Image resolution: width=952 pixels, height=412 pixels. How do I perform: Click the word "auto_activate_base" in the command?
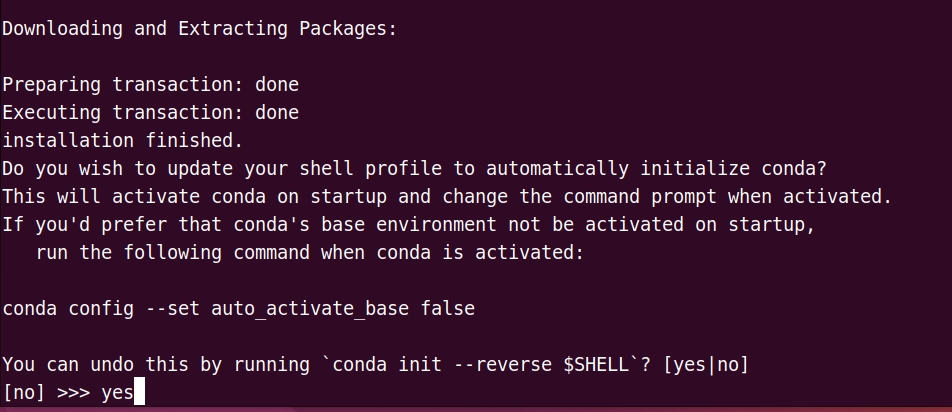pyautogui.click(x=310, y=308)
